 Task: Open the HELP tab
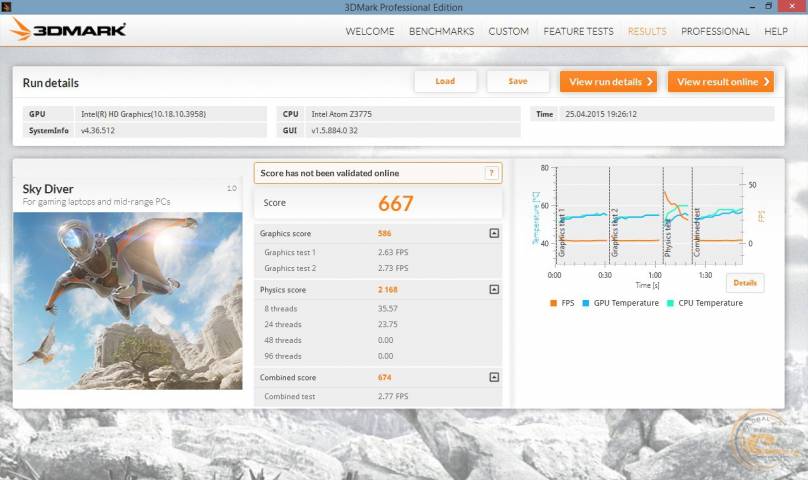click(x=776, y=31)
